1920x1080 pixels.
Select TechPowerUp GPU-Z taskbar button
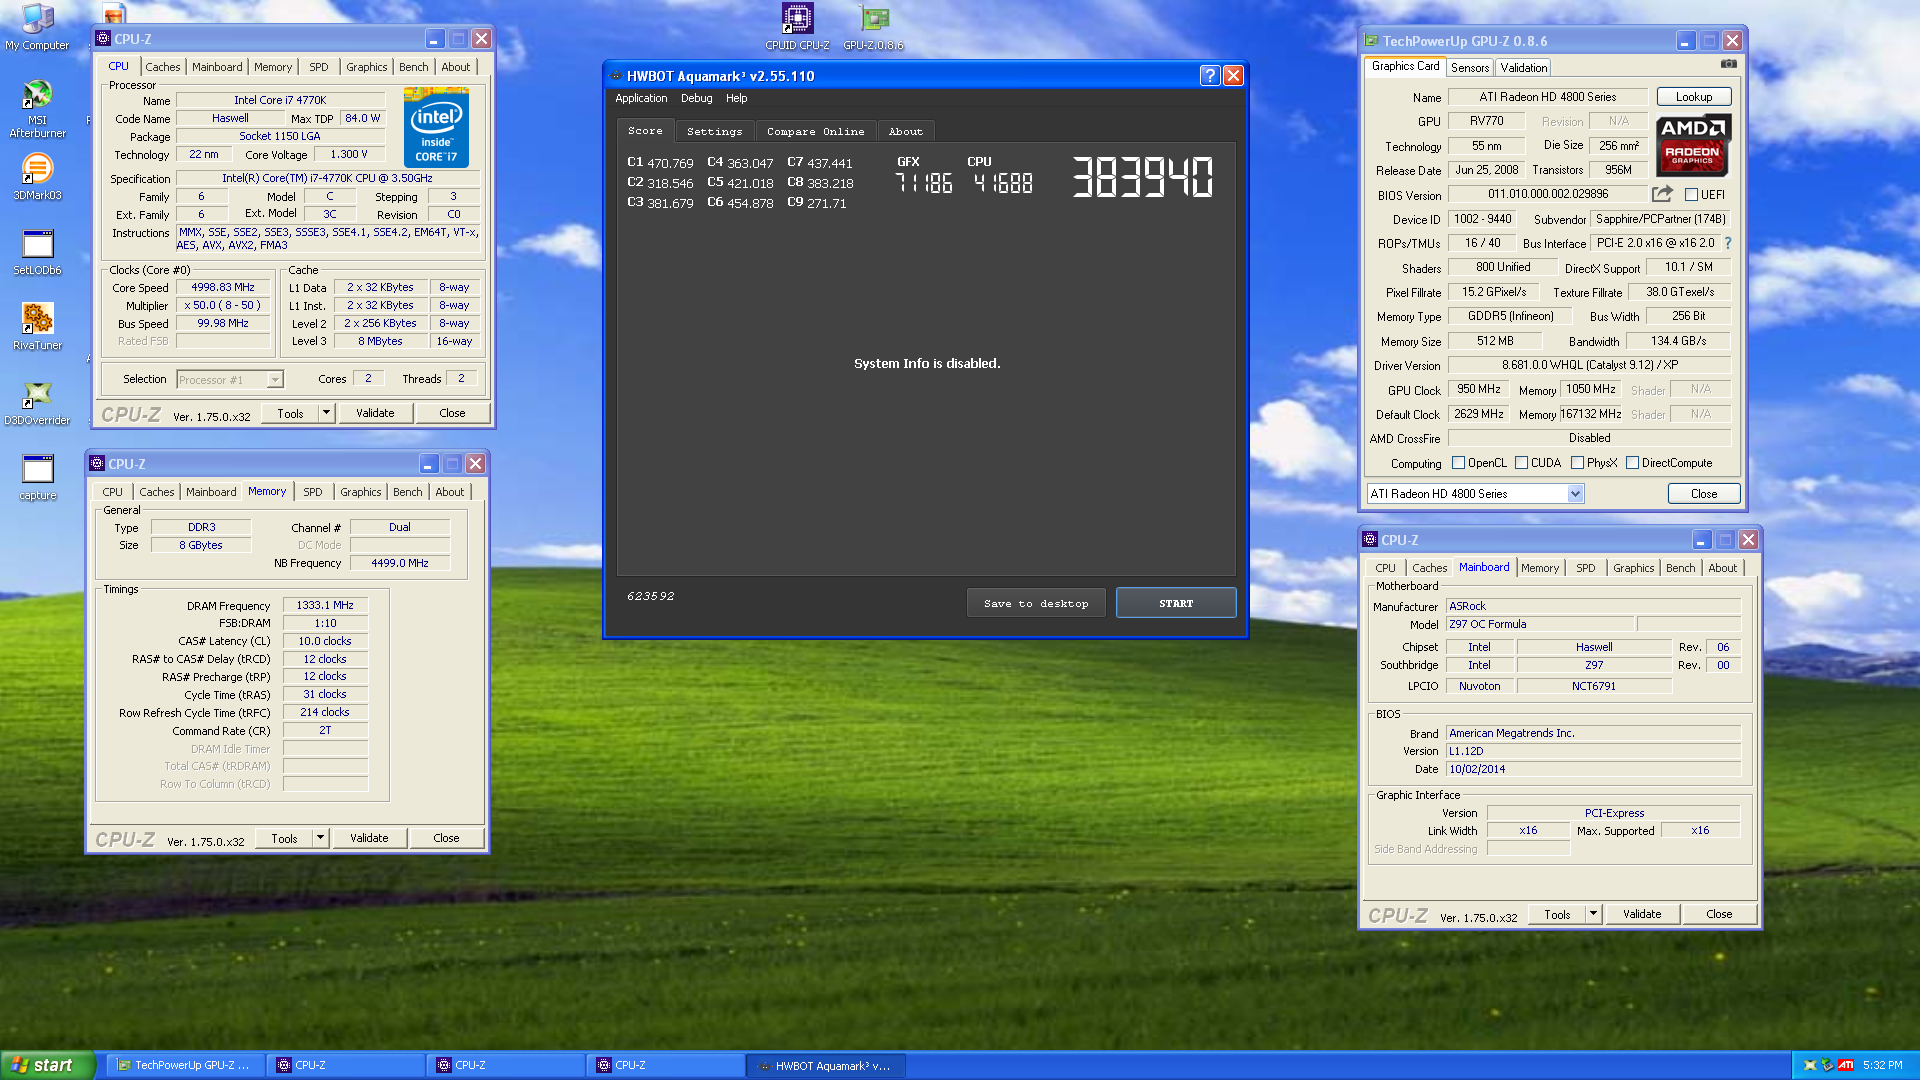pyautogui.click(x=184, y=1065)
